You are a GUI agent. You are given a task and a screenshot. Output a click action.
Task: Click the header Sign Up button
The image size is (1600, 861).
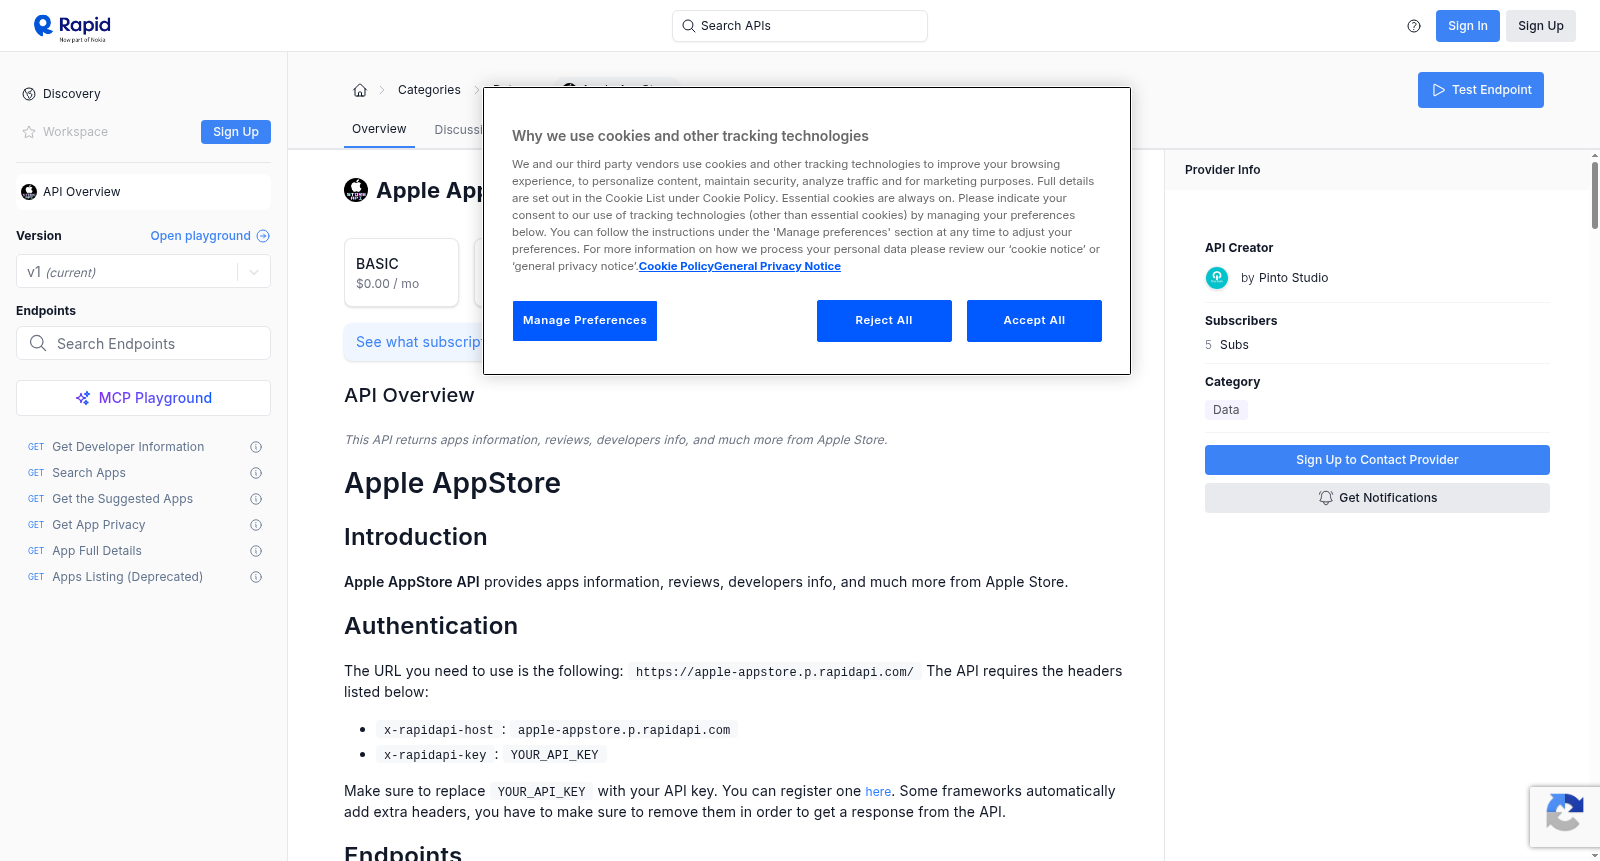[1541, 26]
